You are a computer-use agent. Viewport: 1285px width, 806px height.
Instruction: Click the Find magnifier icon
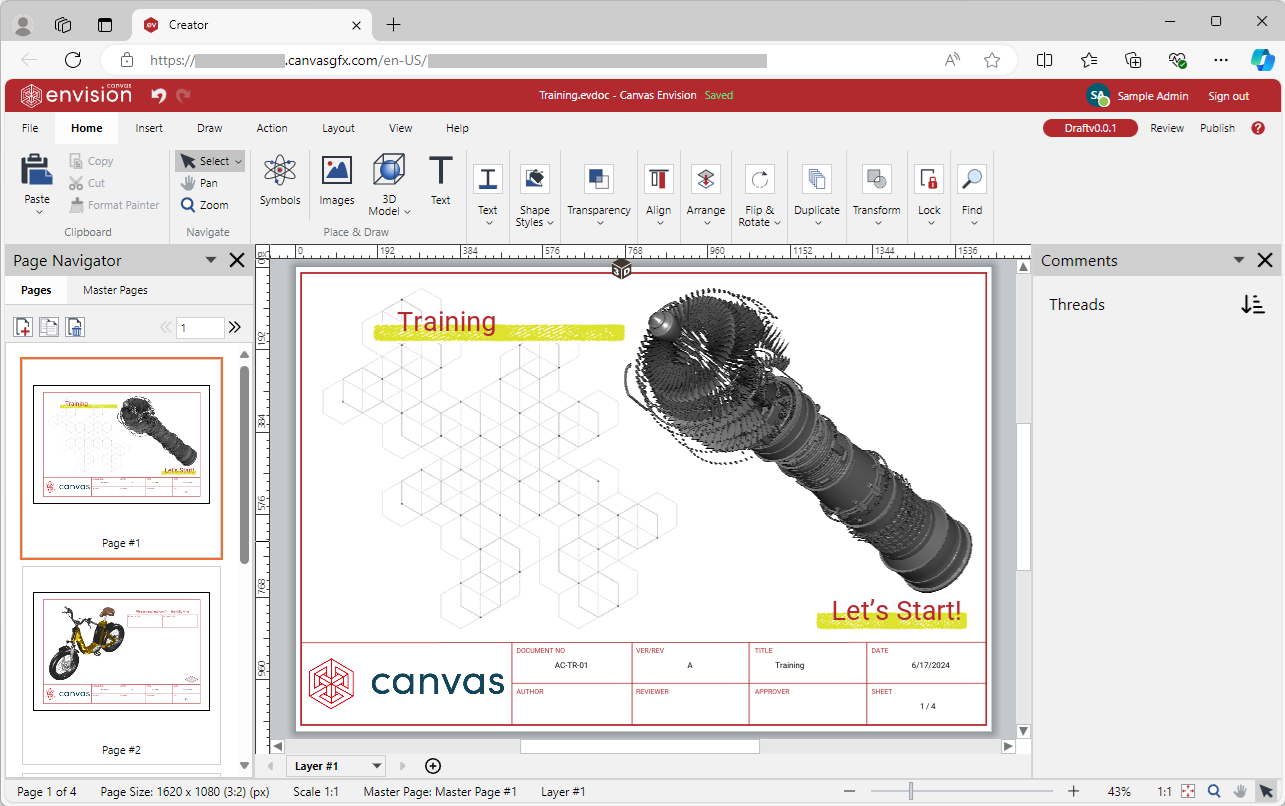point(972,179)
